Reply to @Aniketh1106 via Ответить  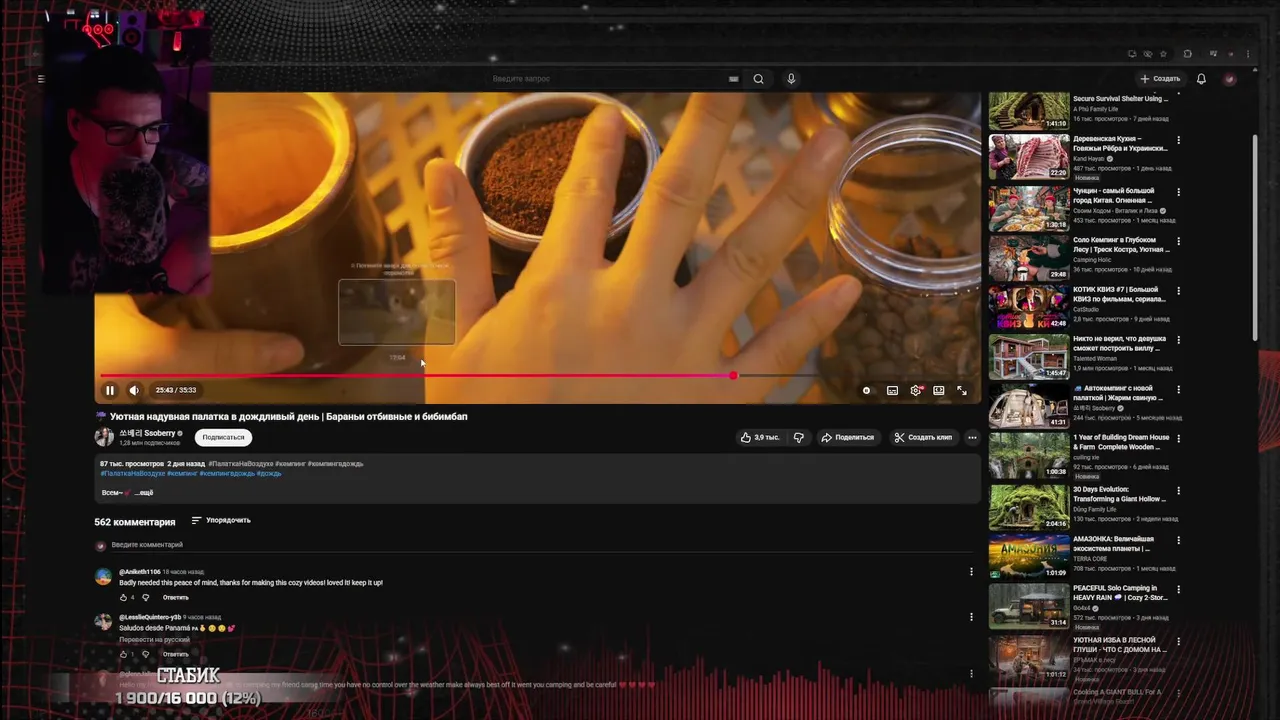pos(176,598)
